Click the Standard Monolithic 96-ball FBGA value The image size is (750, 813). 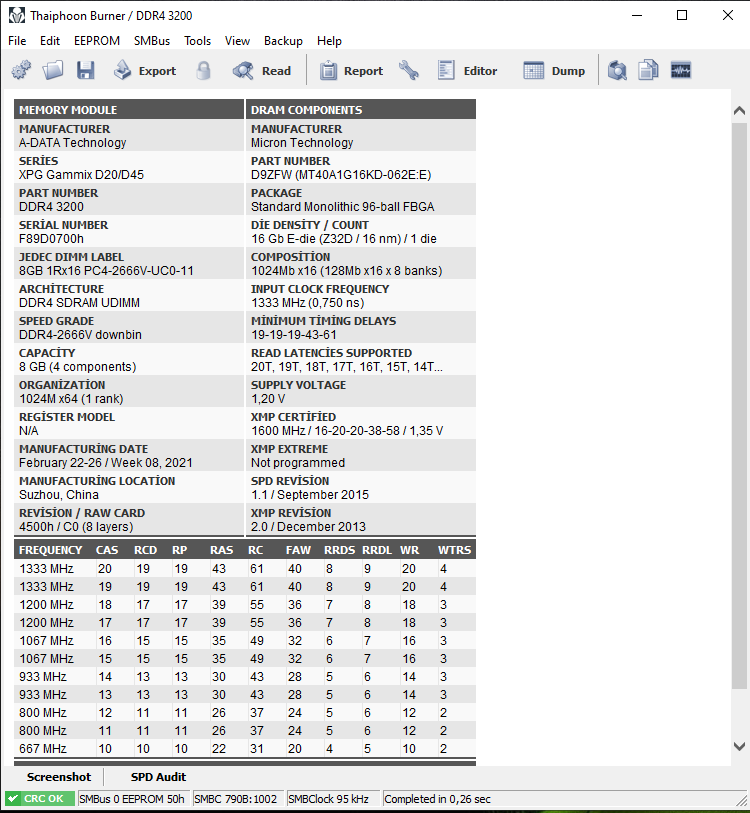click(x=342, y=206)
